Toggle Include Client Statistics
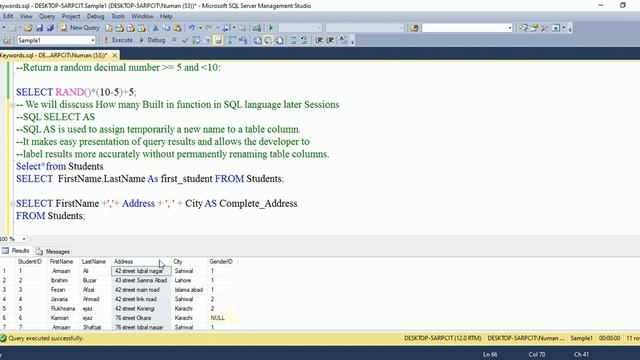 click(x=243, y=40)
